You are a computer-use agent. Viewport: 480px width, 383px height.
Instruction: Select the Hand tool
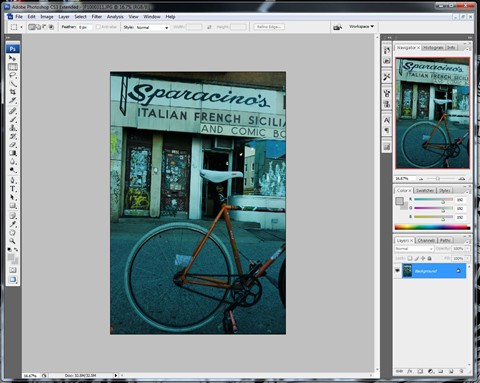point(13,233)
